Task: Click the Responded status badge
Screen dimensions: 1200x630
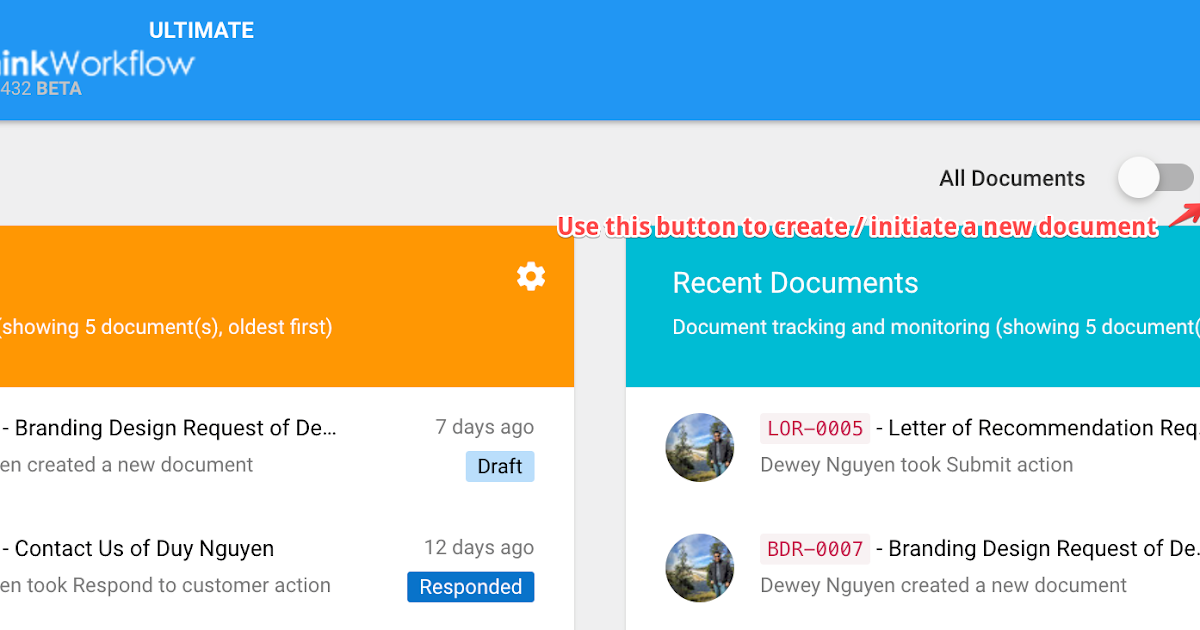Action: click(x=470, y=586)
